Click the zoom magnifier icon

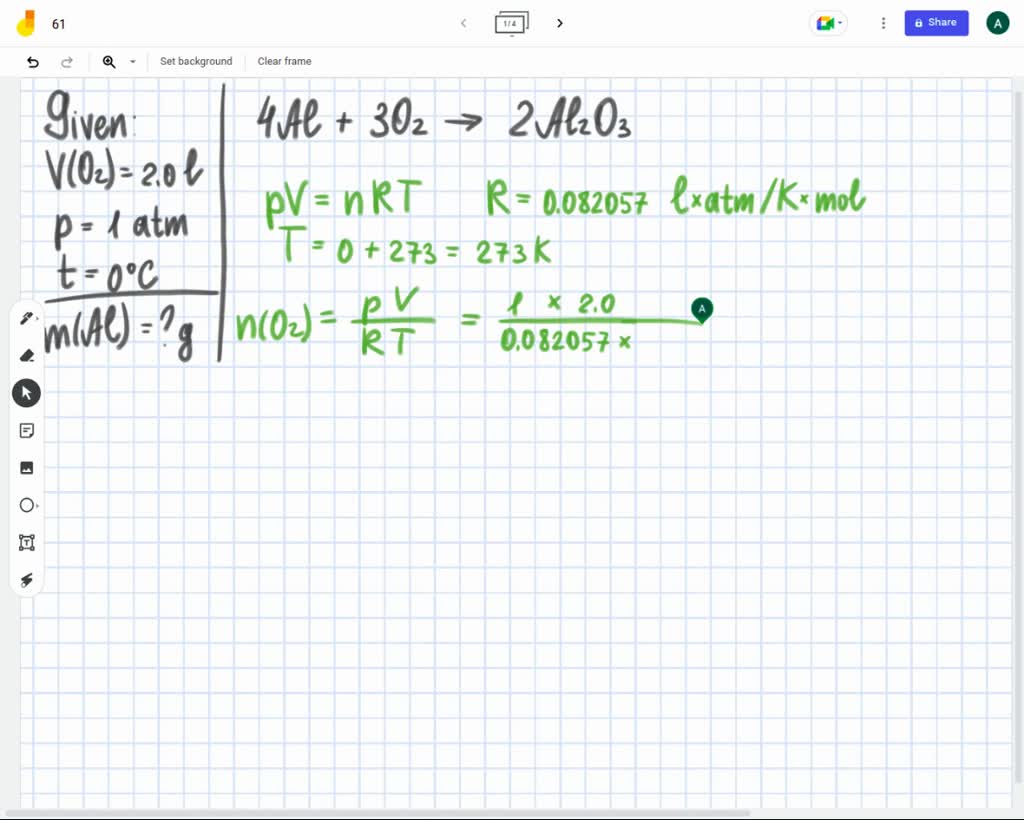(109, 61)
